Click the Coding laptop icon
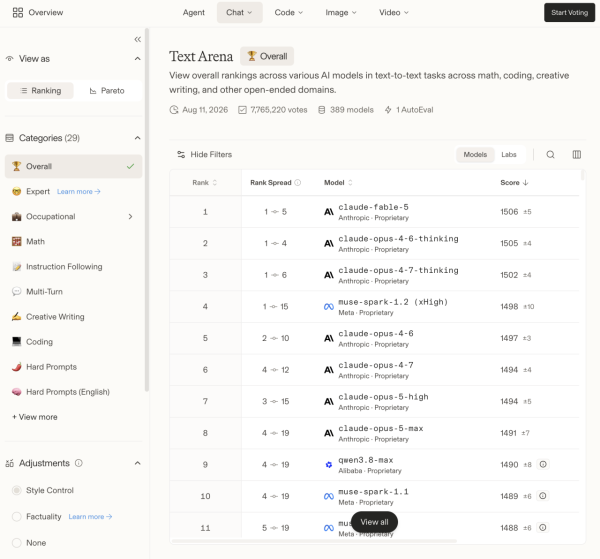This screenshot has width=600, height=559. 16,342
